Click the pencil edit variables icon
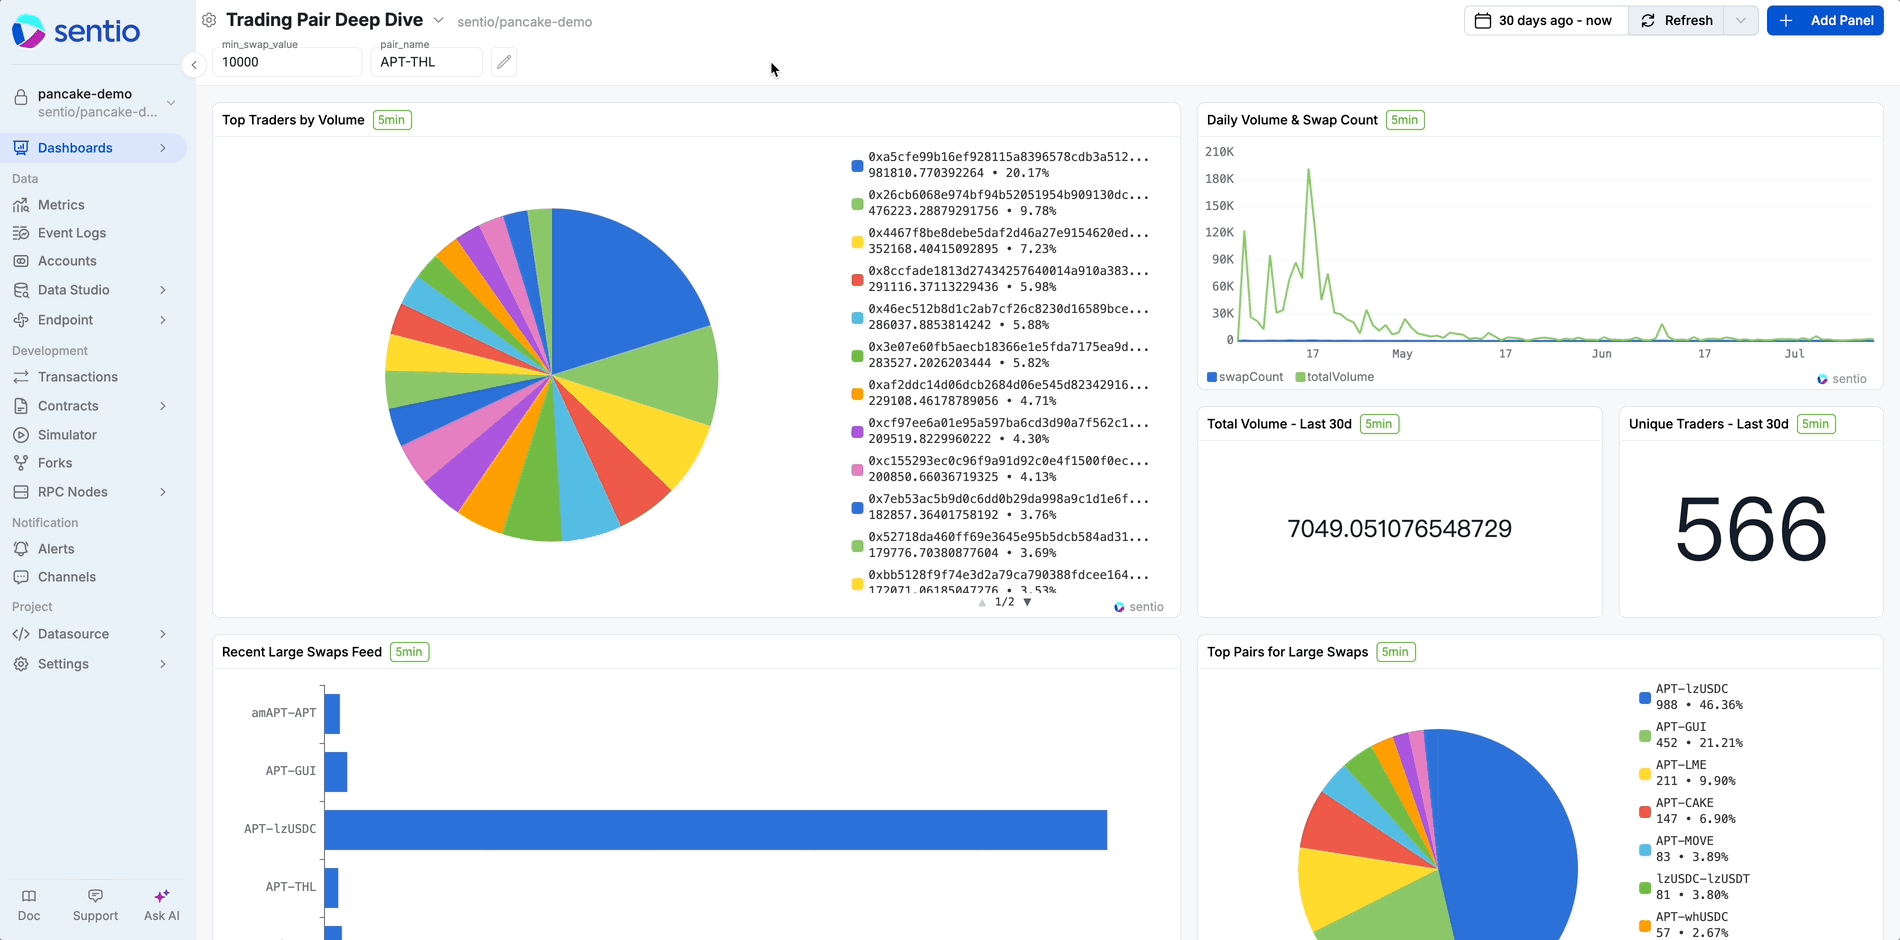 point(504,62)
